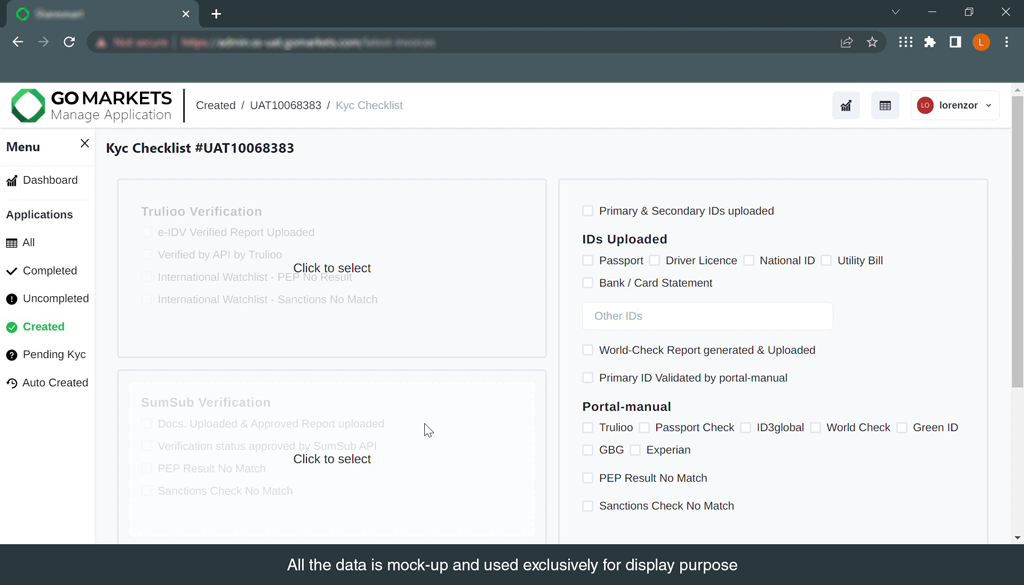Tick the National ID checkbox

click(748, 261)
